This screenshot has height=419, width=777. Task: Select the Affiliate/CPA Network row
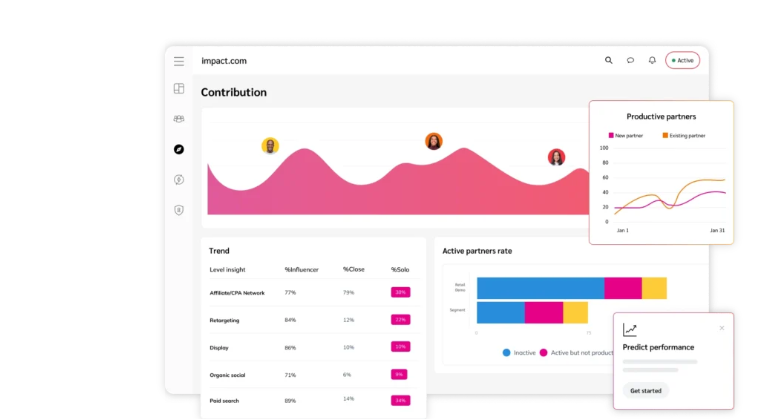click(237, 293)
